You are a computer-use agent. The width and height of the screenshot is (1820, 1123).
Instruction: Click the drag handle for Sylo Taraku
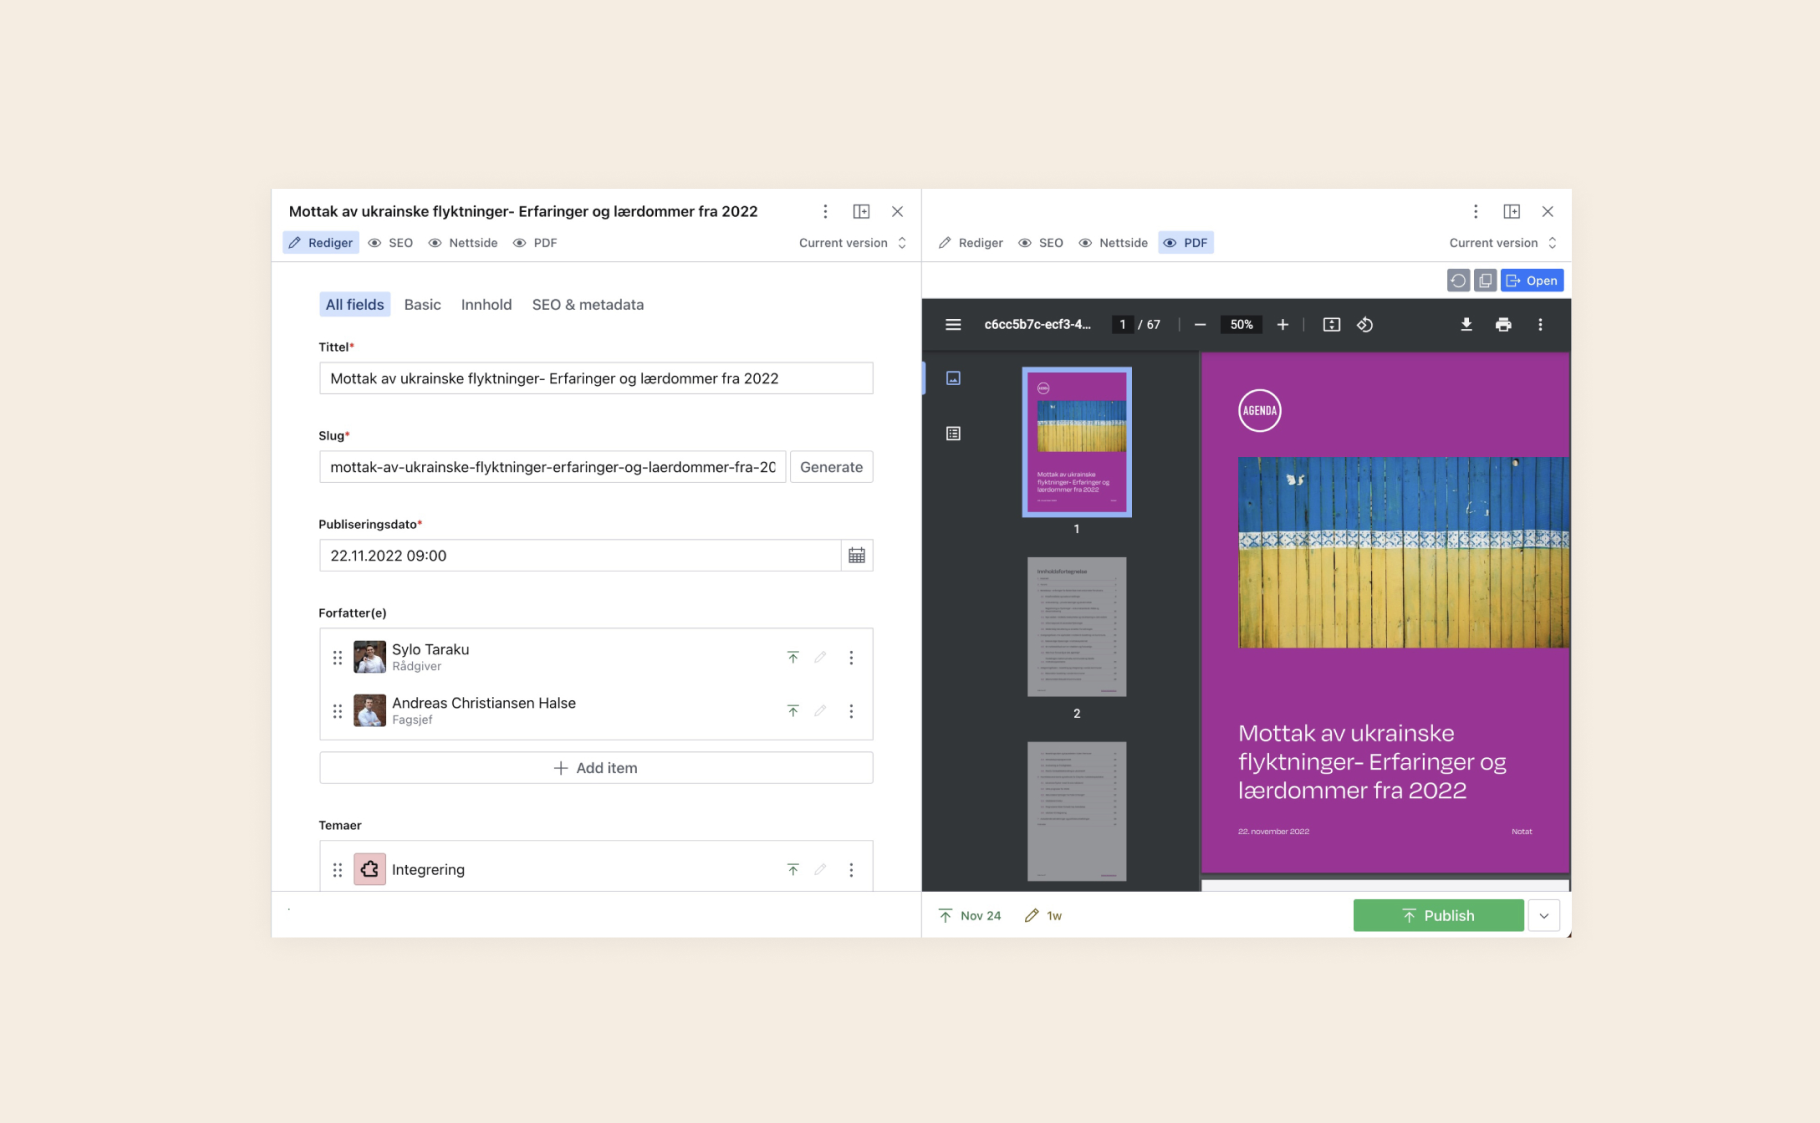tap(337, 658)
